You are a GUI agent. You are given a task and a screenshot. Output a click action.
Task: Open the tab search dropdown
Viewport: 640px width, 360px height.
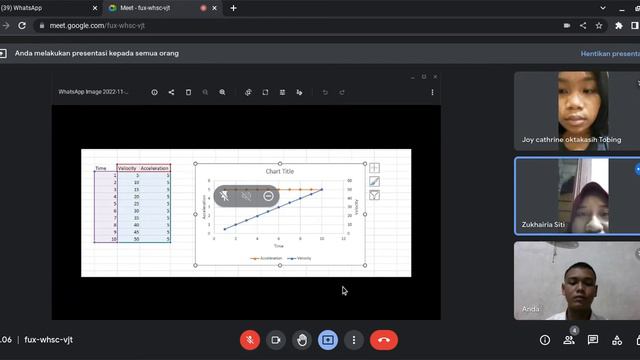(x=603, y=8)
